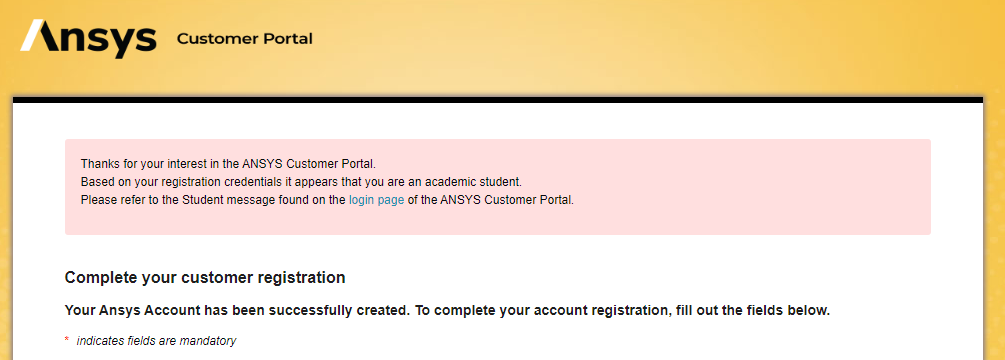Select the 'Complete your customer registration' heading

pos(205,278)
